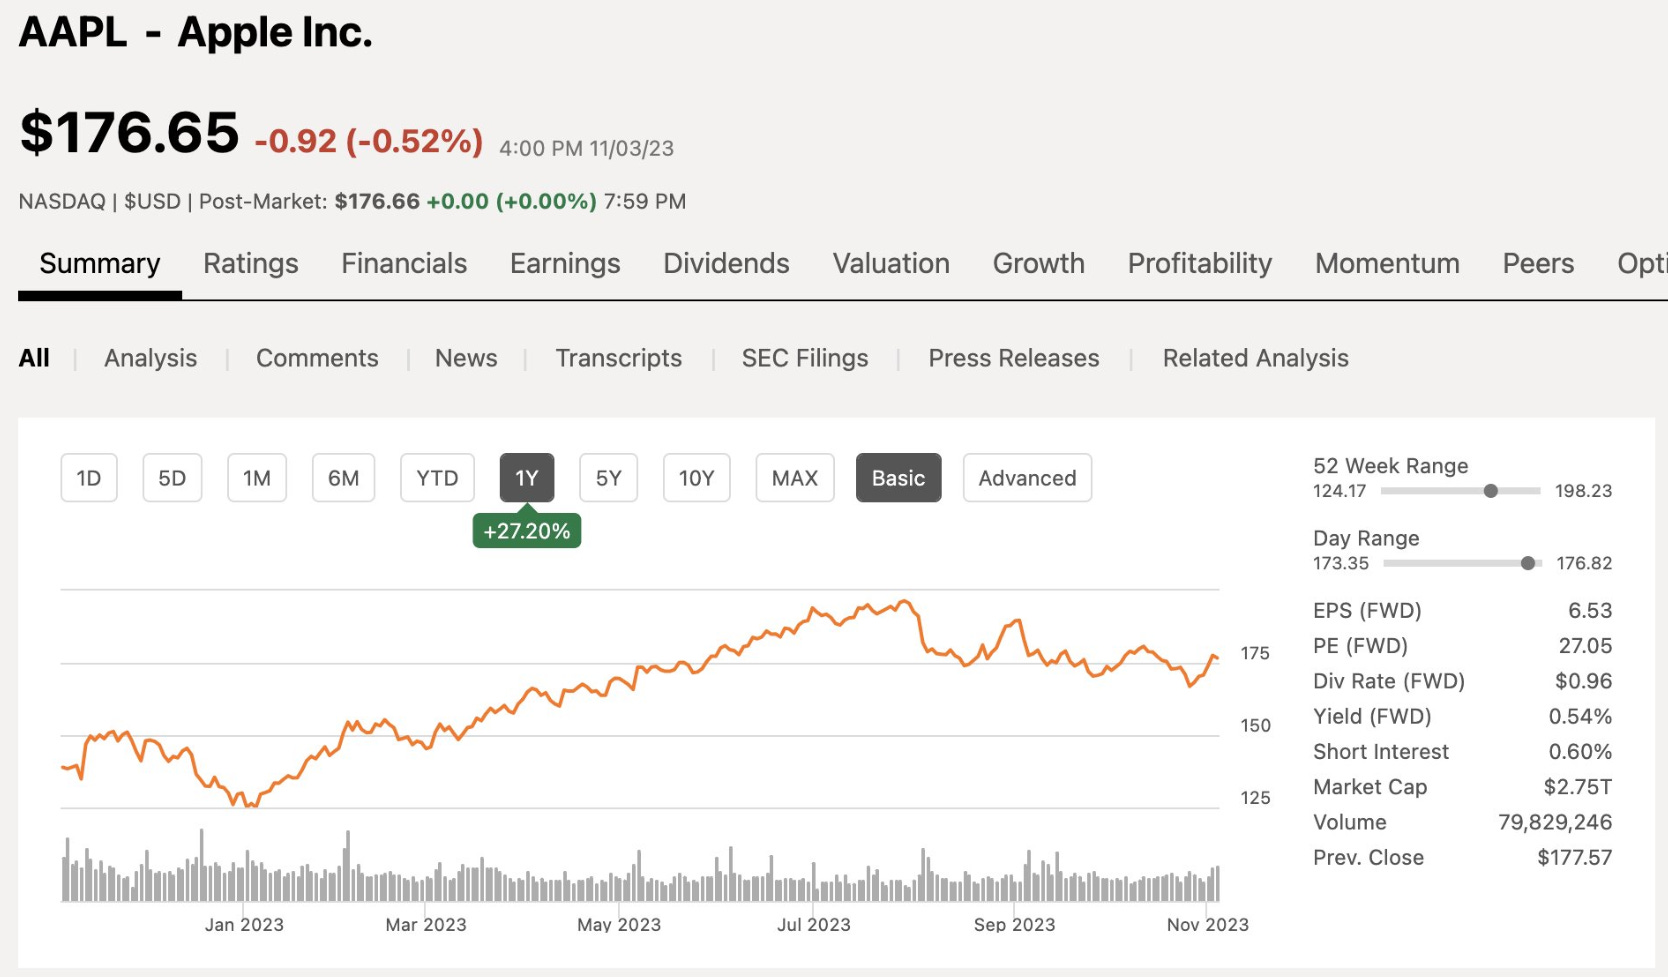
Task: Click the AAPL - Apple Inc. heading
Action: tap(195, 32)
